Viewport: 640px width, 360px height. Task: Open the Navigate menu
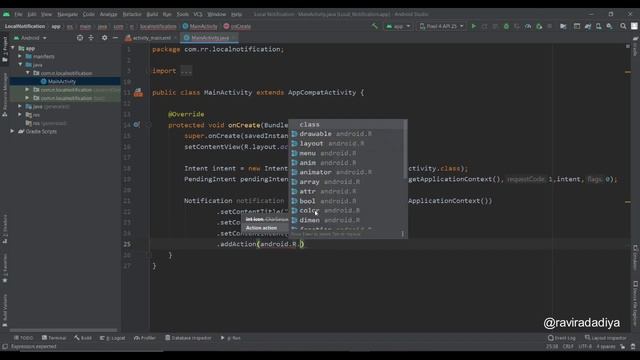[67, 14]
